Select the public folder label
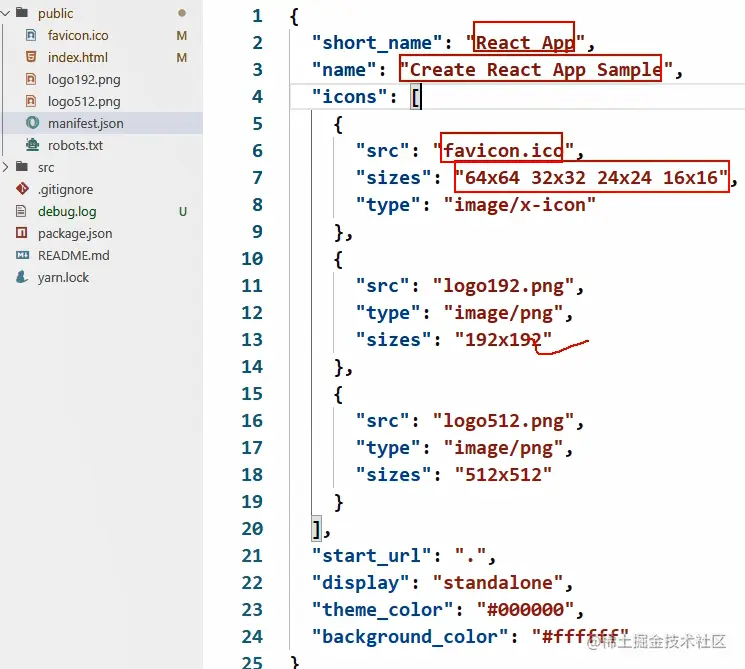 point(56,14)
